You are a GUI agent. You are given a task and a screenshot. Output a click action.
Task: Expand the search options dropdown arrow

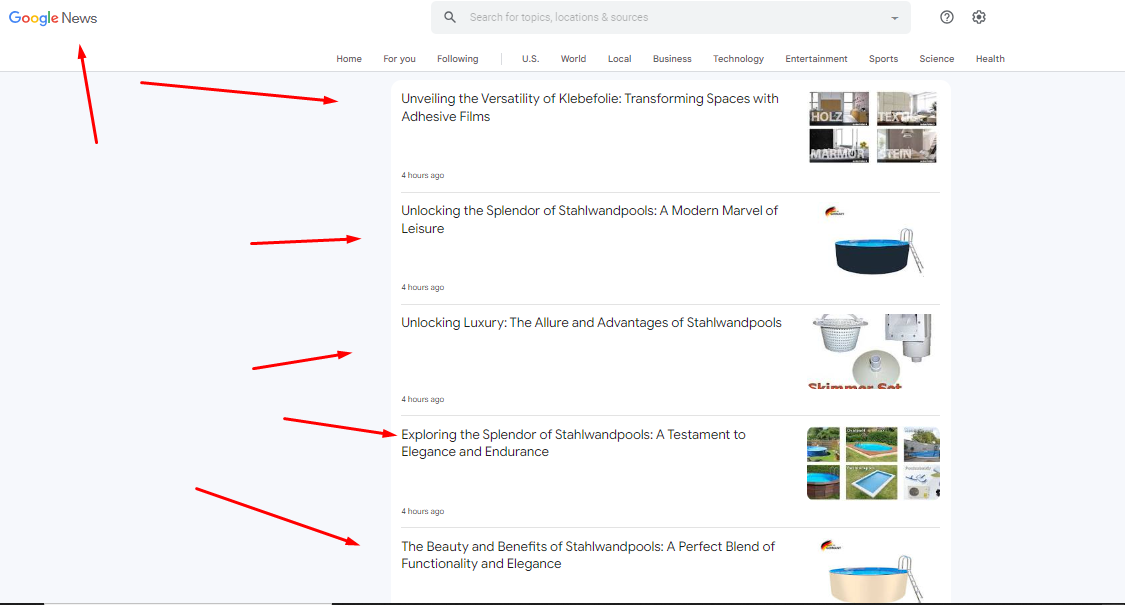(x=894, y=18)
